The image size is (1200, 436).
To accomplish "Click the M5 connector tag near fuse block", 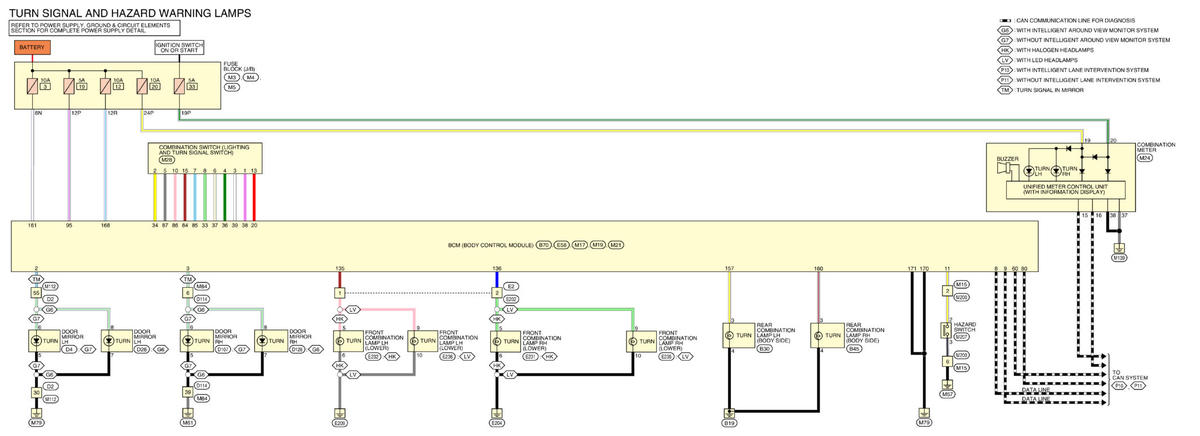I will tap(232, 87).
